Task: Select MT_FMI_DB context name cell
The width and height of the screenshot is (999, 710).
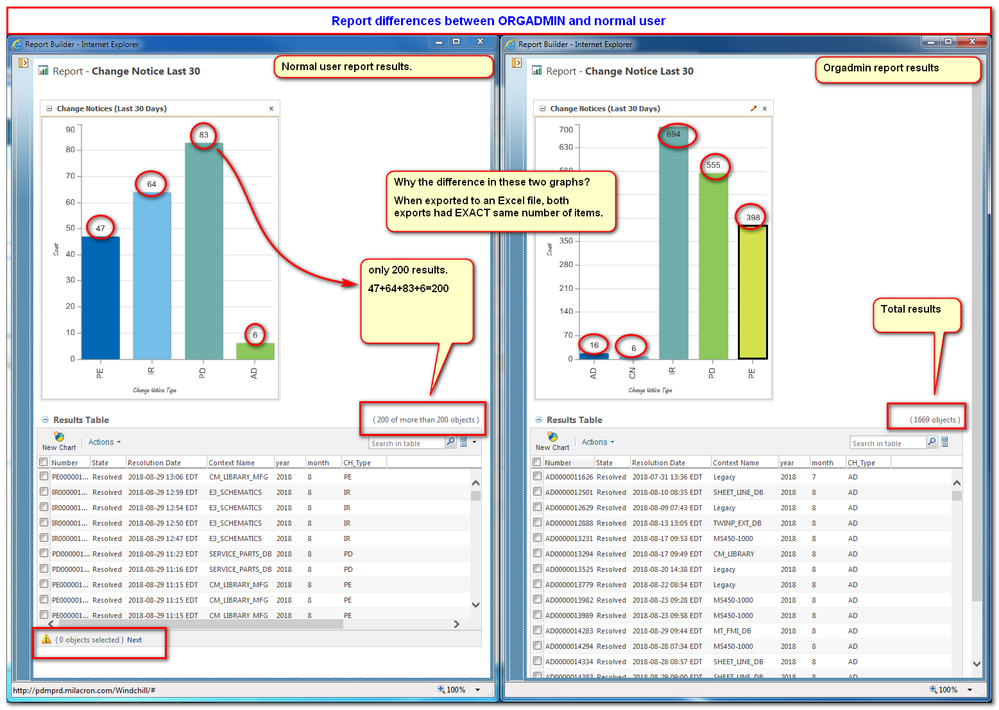Action: click(732, 630)
